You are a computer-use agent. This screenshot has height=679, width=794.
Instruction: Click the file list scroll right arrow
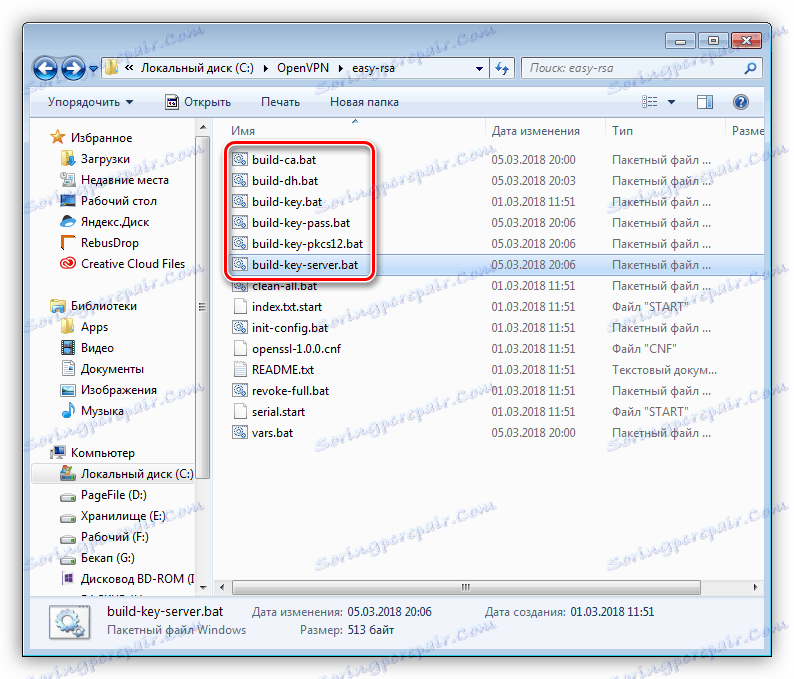755,587
